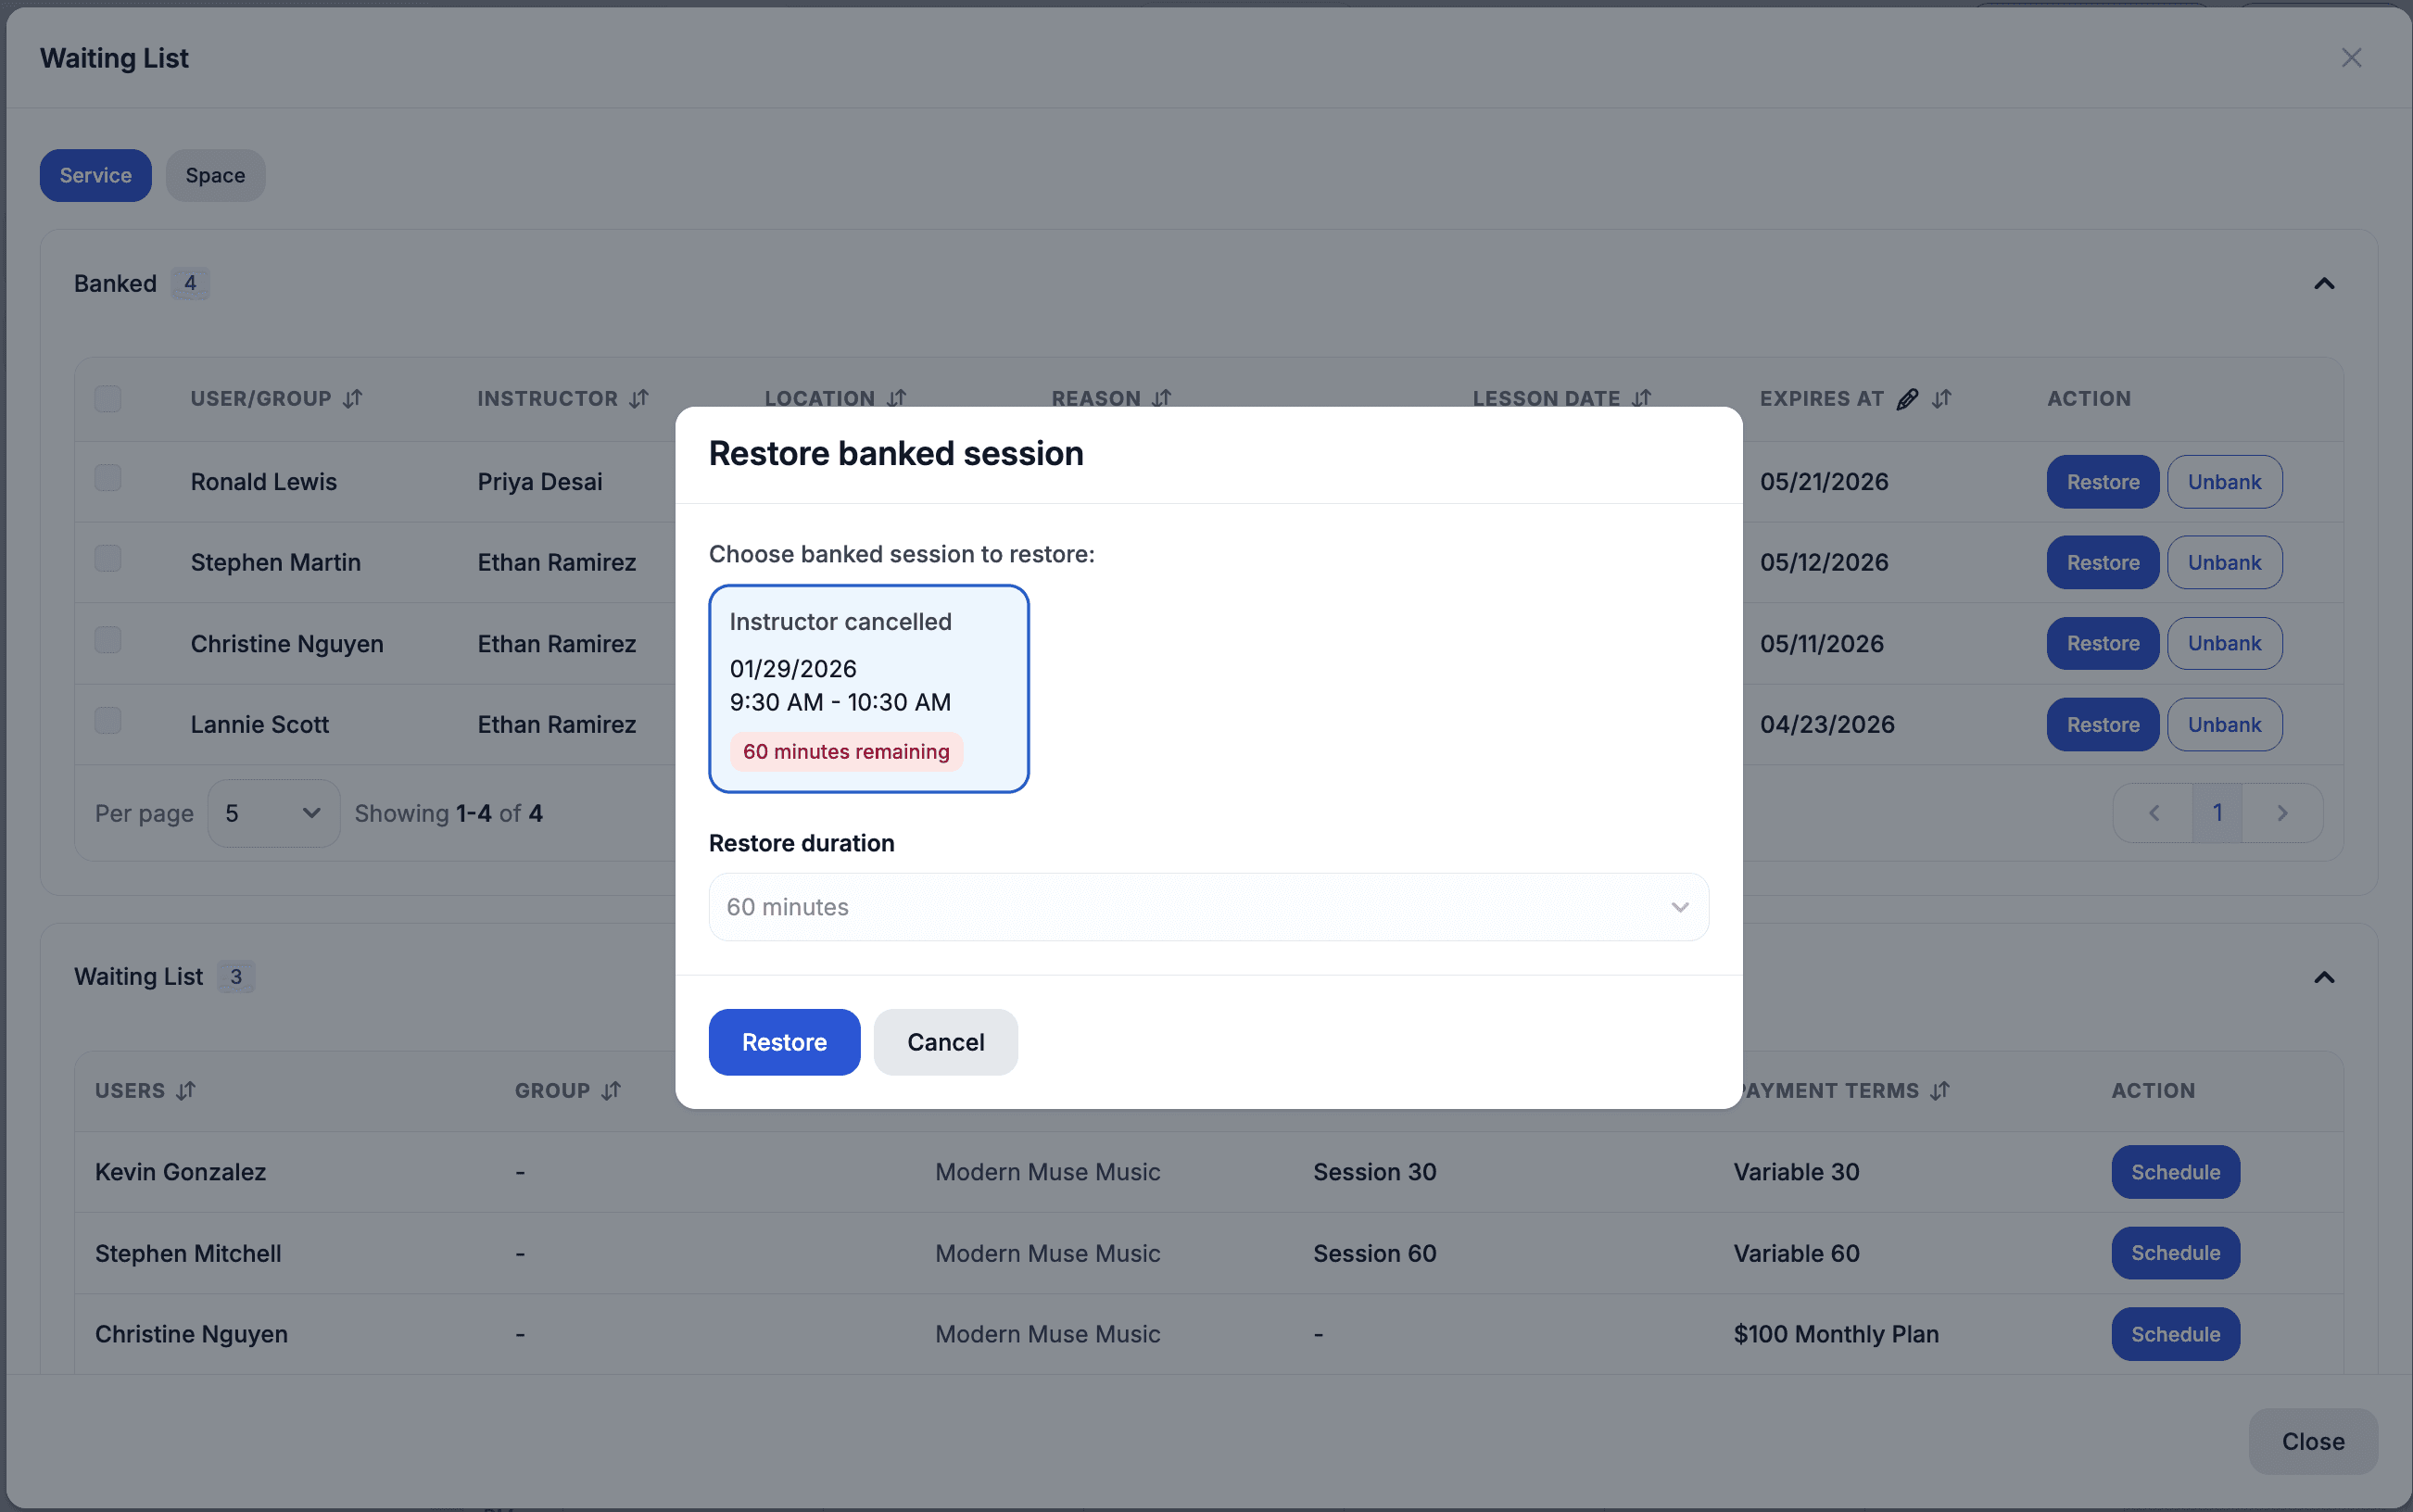Select the Instructor cancelled session card
This screenshot has height=1512, width=2413.
(868, 688)
